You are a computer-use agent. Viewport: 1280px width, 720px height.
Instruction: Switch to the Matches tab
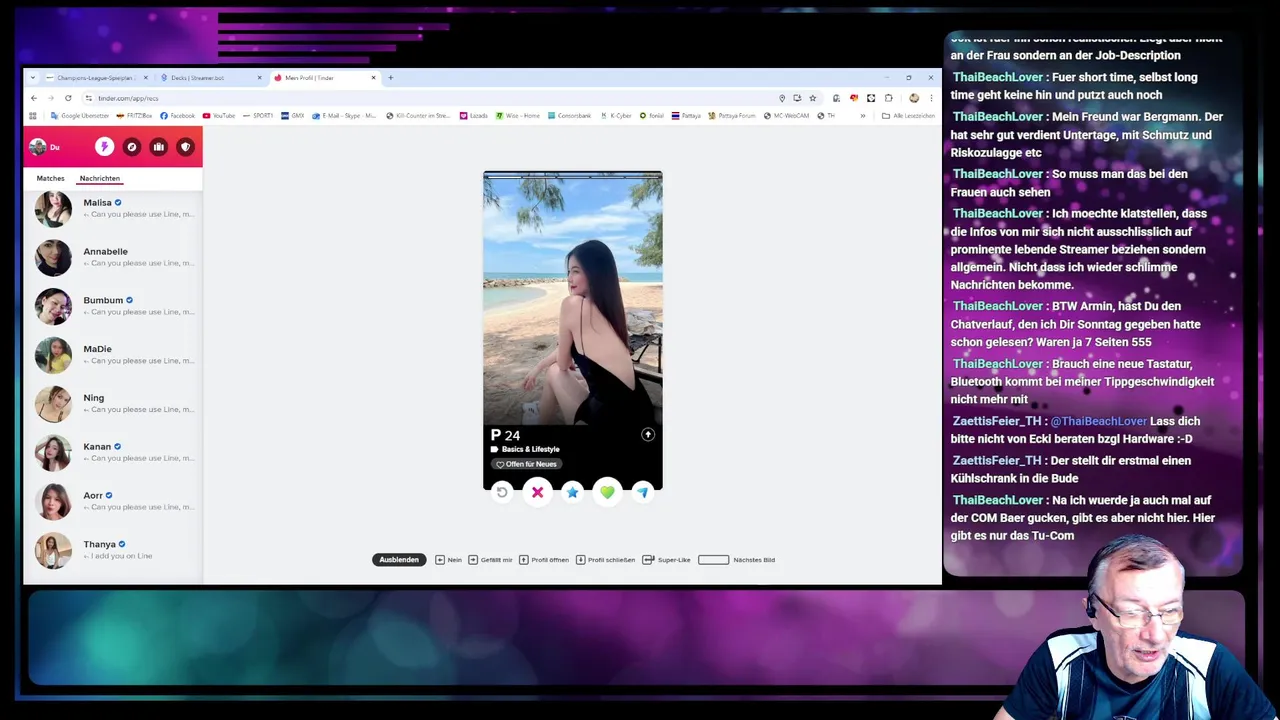50,178
